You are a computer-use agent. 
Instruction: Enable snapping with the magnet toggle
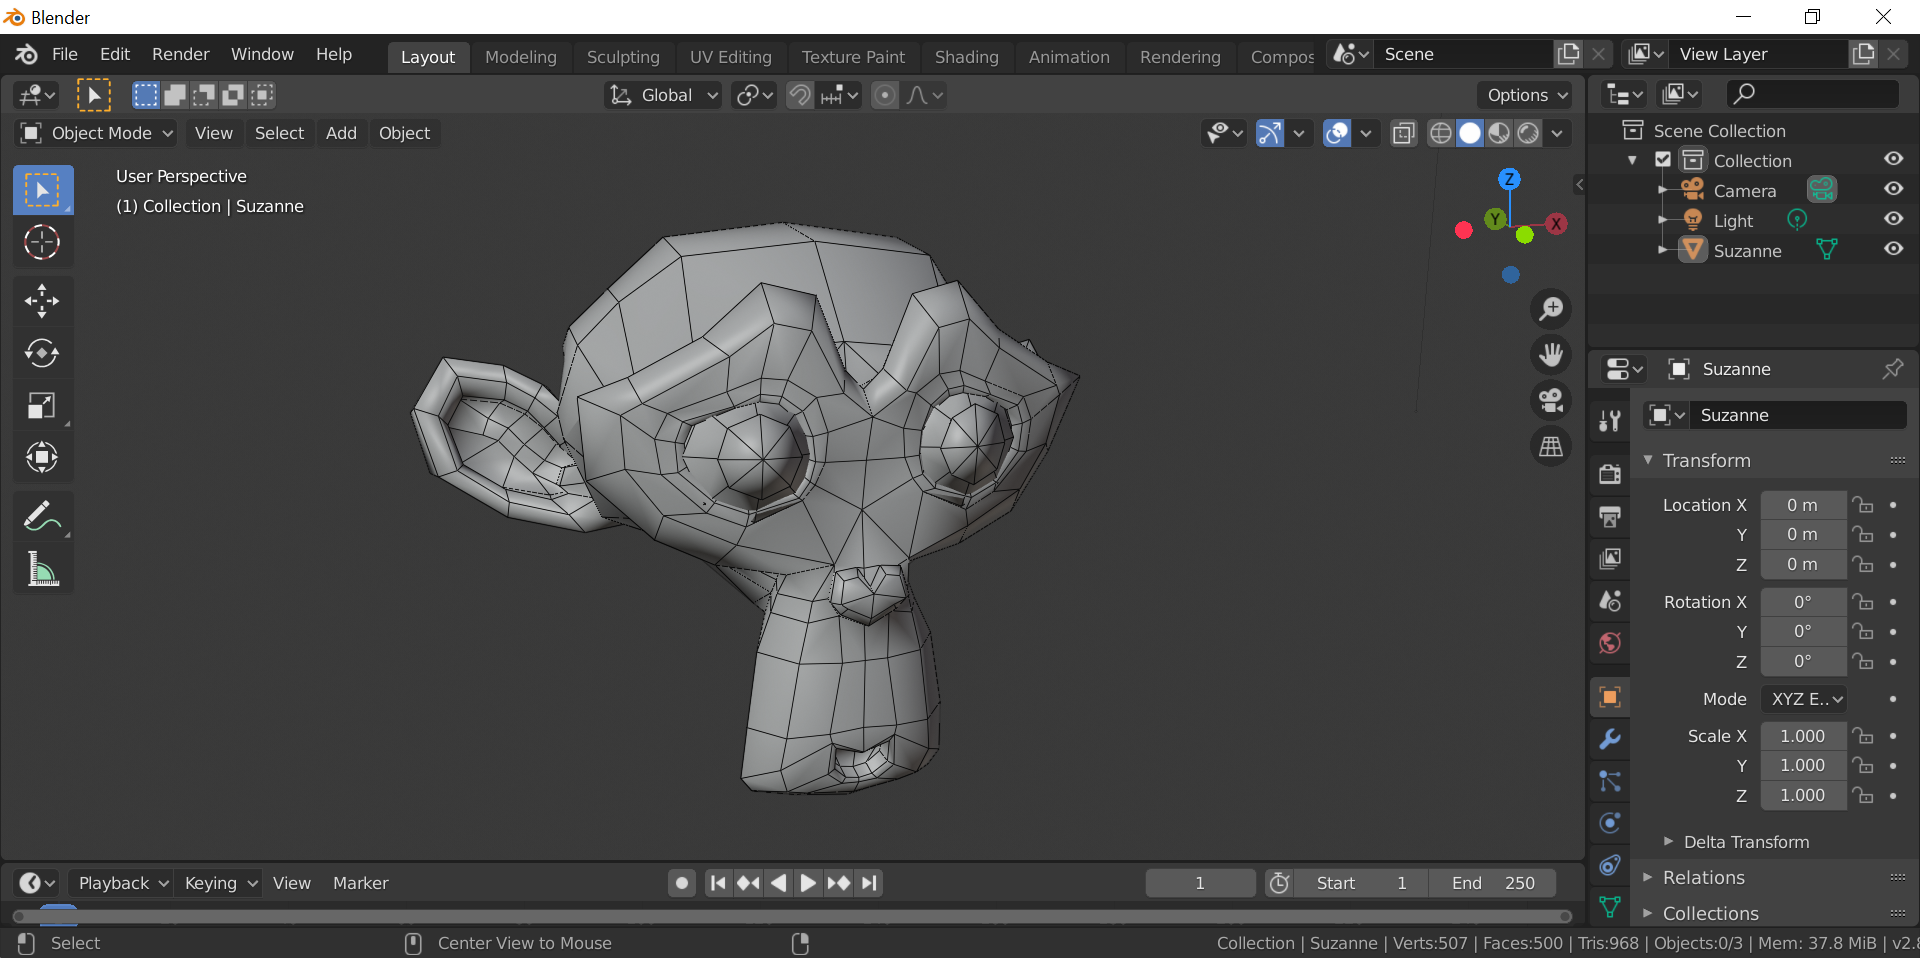click(x=799, y=94)
